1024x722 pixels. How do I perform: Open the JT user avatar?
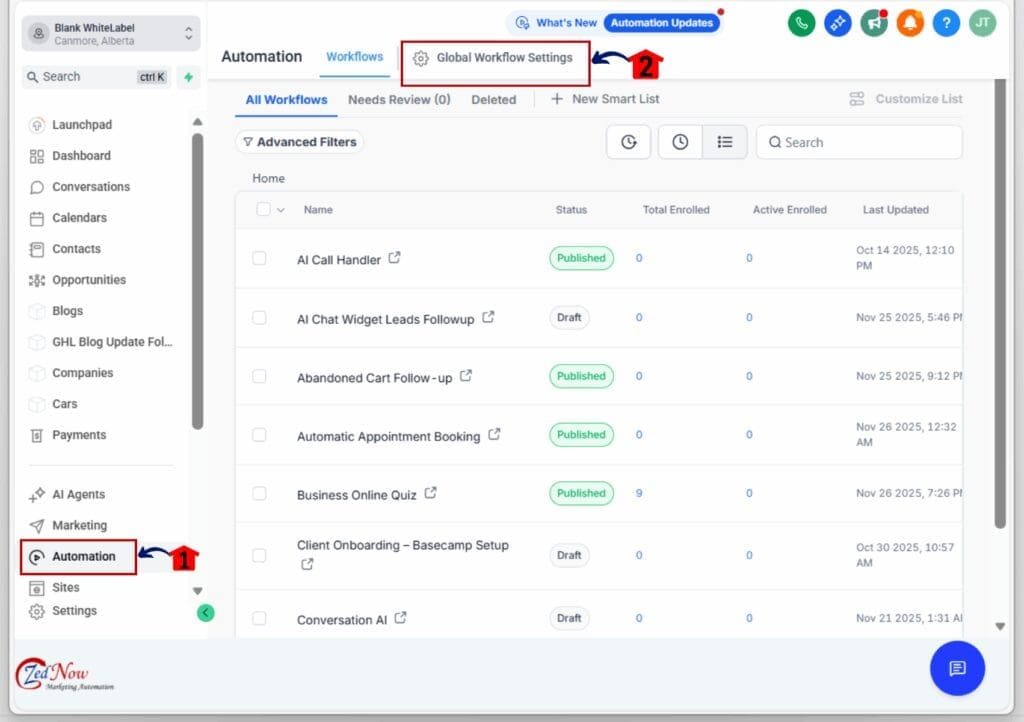982,24
